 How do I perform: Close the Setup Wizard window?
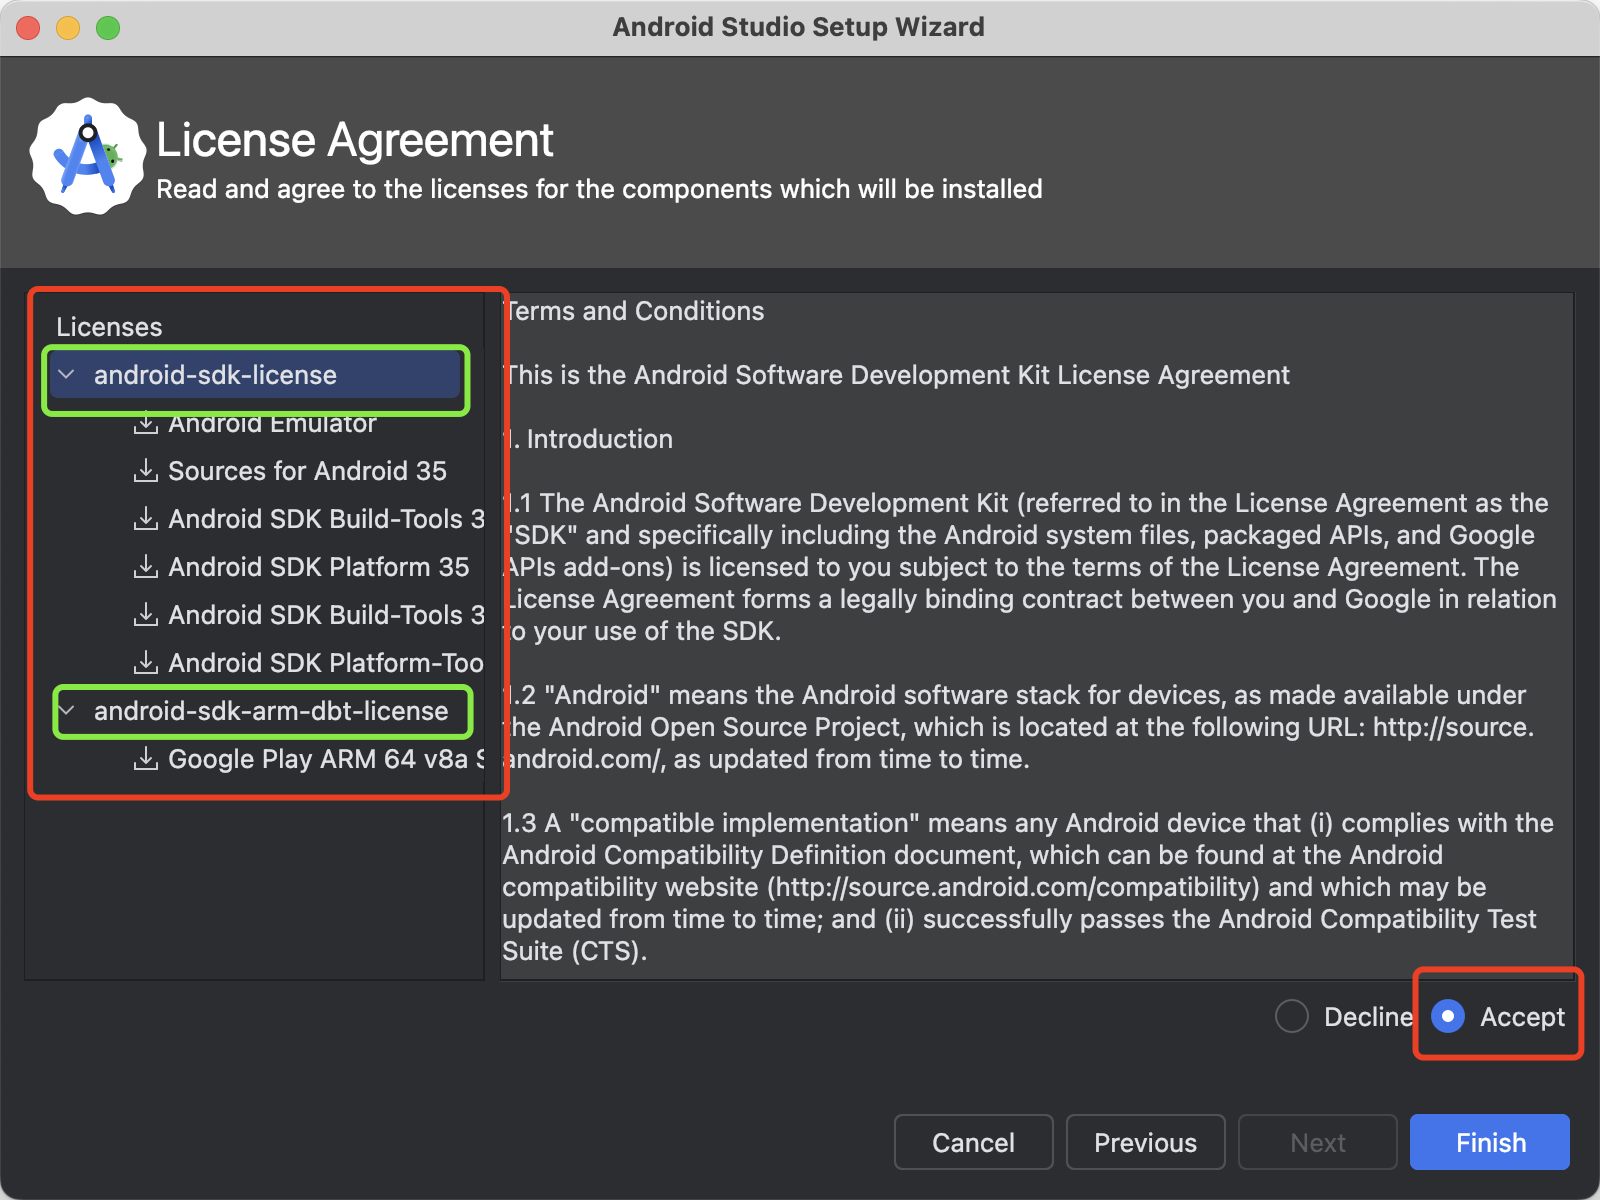28,28
